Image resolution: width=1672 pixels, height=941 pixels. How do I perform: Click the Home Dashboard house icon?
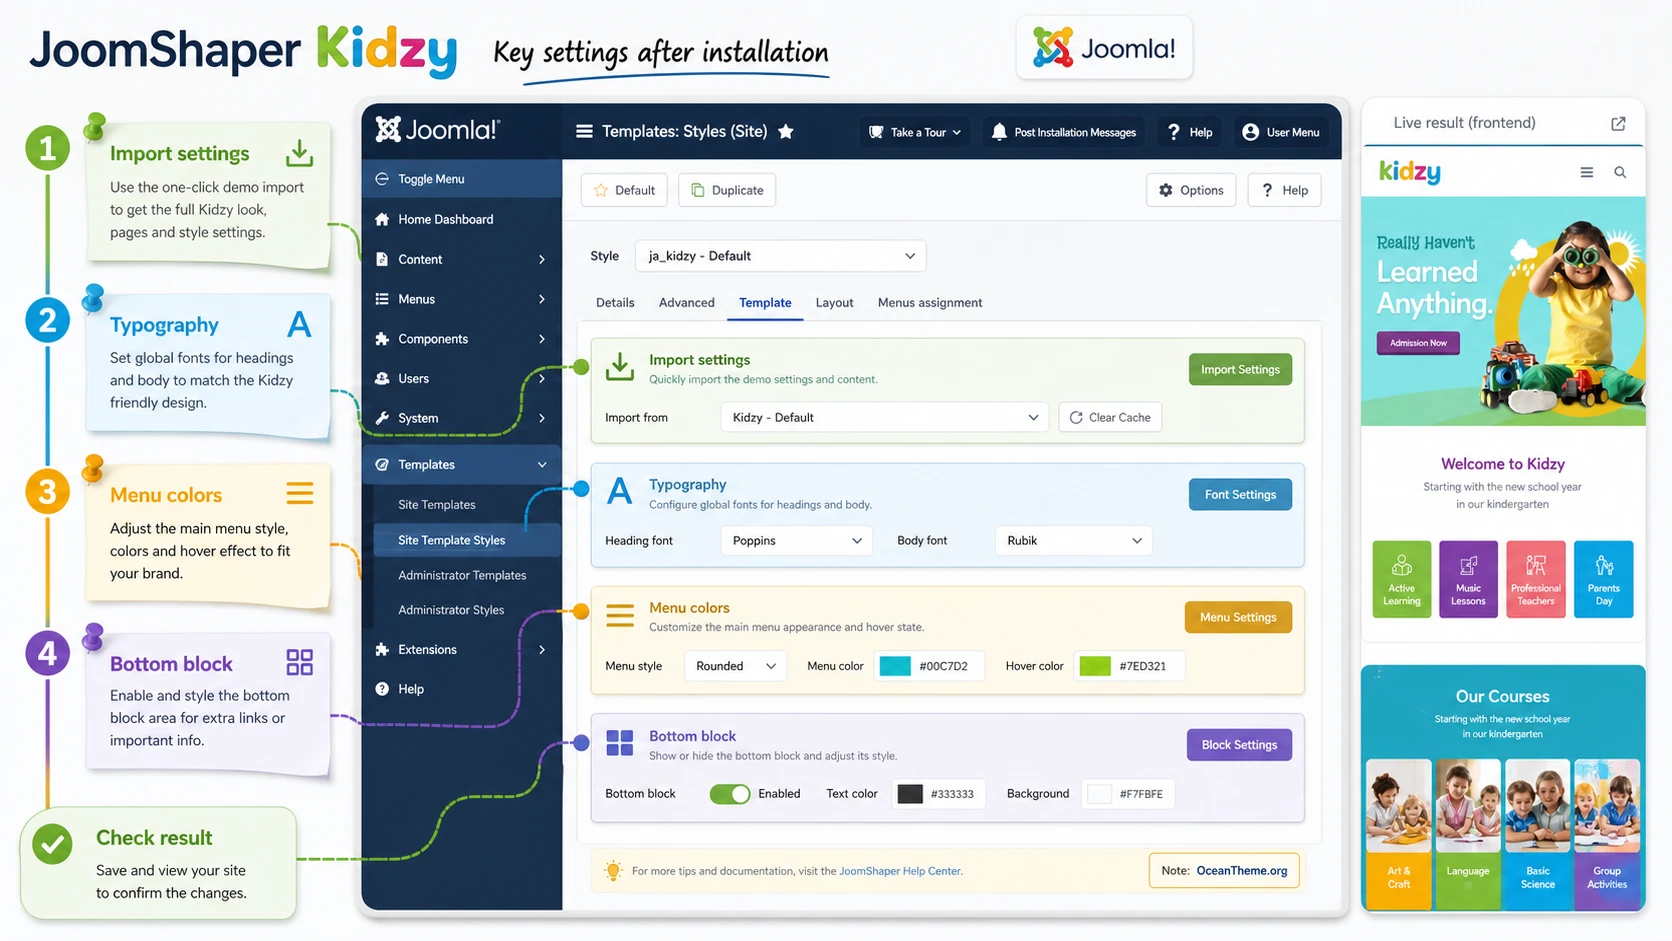pyautogui.click(x=382, y=219)
